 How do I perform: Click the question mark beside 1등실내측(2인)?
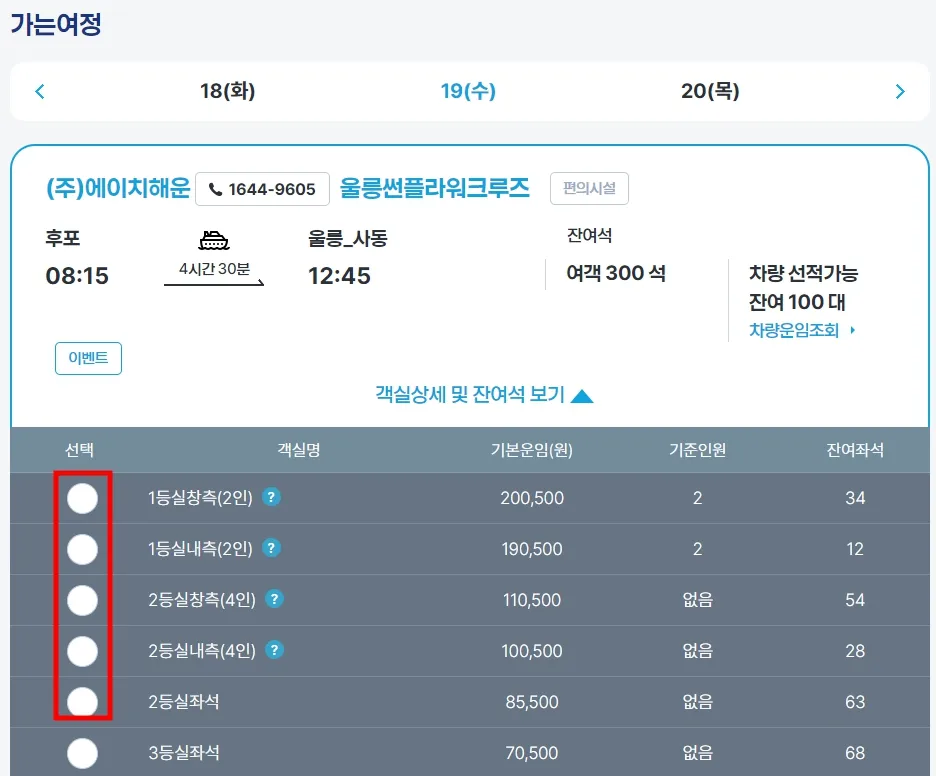(x=270, y=548)
